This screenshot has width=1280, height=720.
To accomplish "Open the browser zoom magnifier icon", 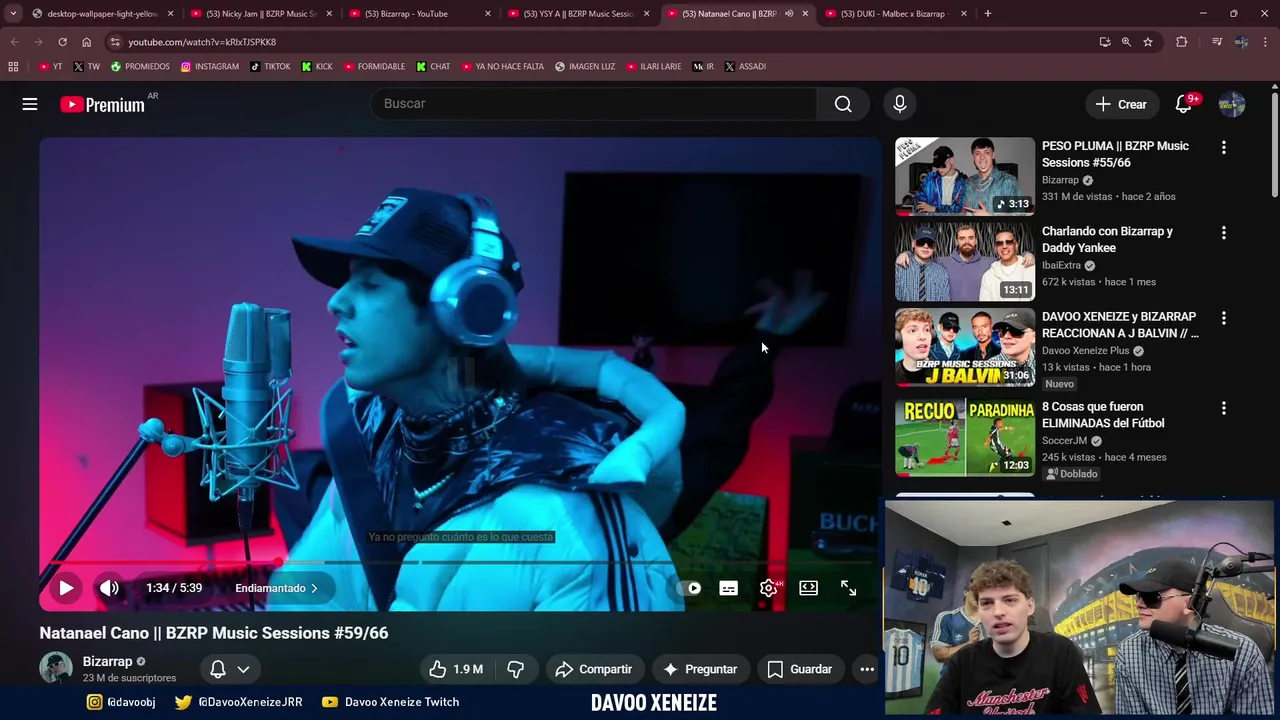I will pyautogui.click(x=1126, y=42).
